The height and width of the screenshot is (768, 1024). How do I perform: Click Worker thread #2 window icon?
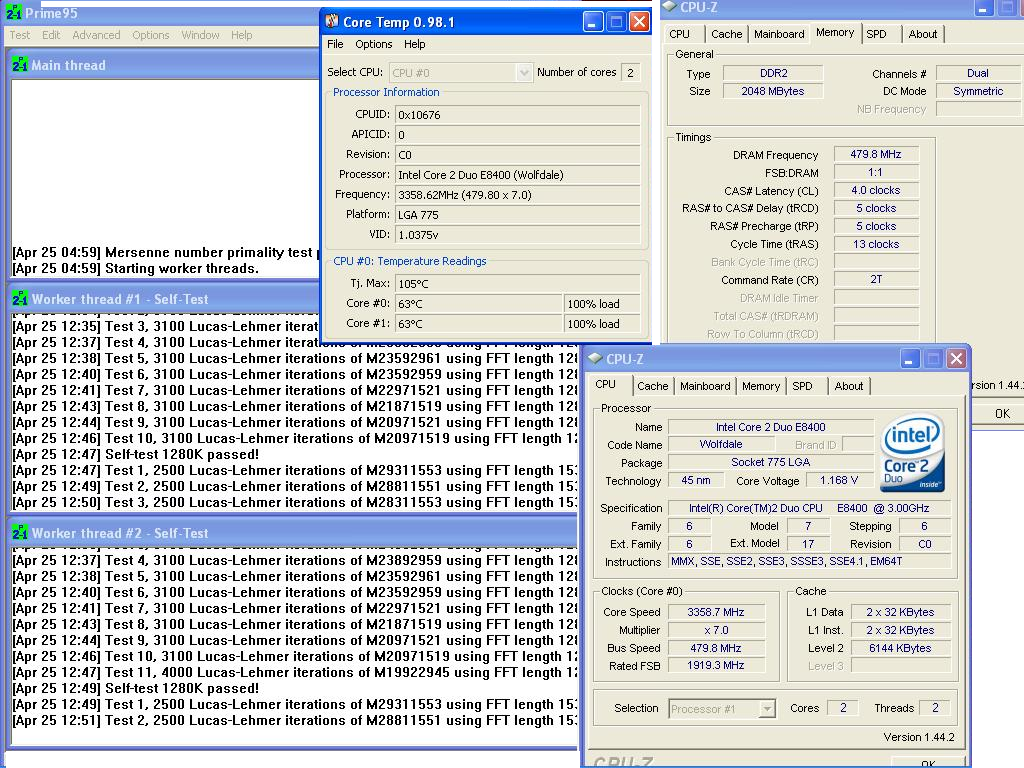[x=20, y=532]
